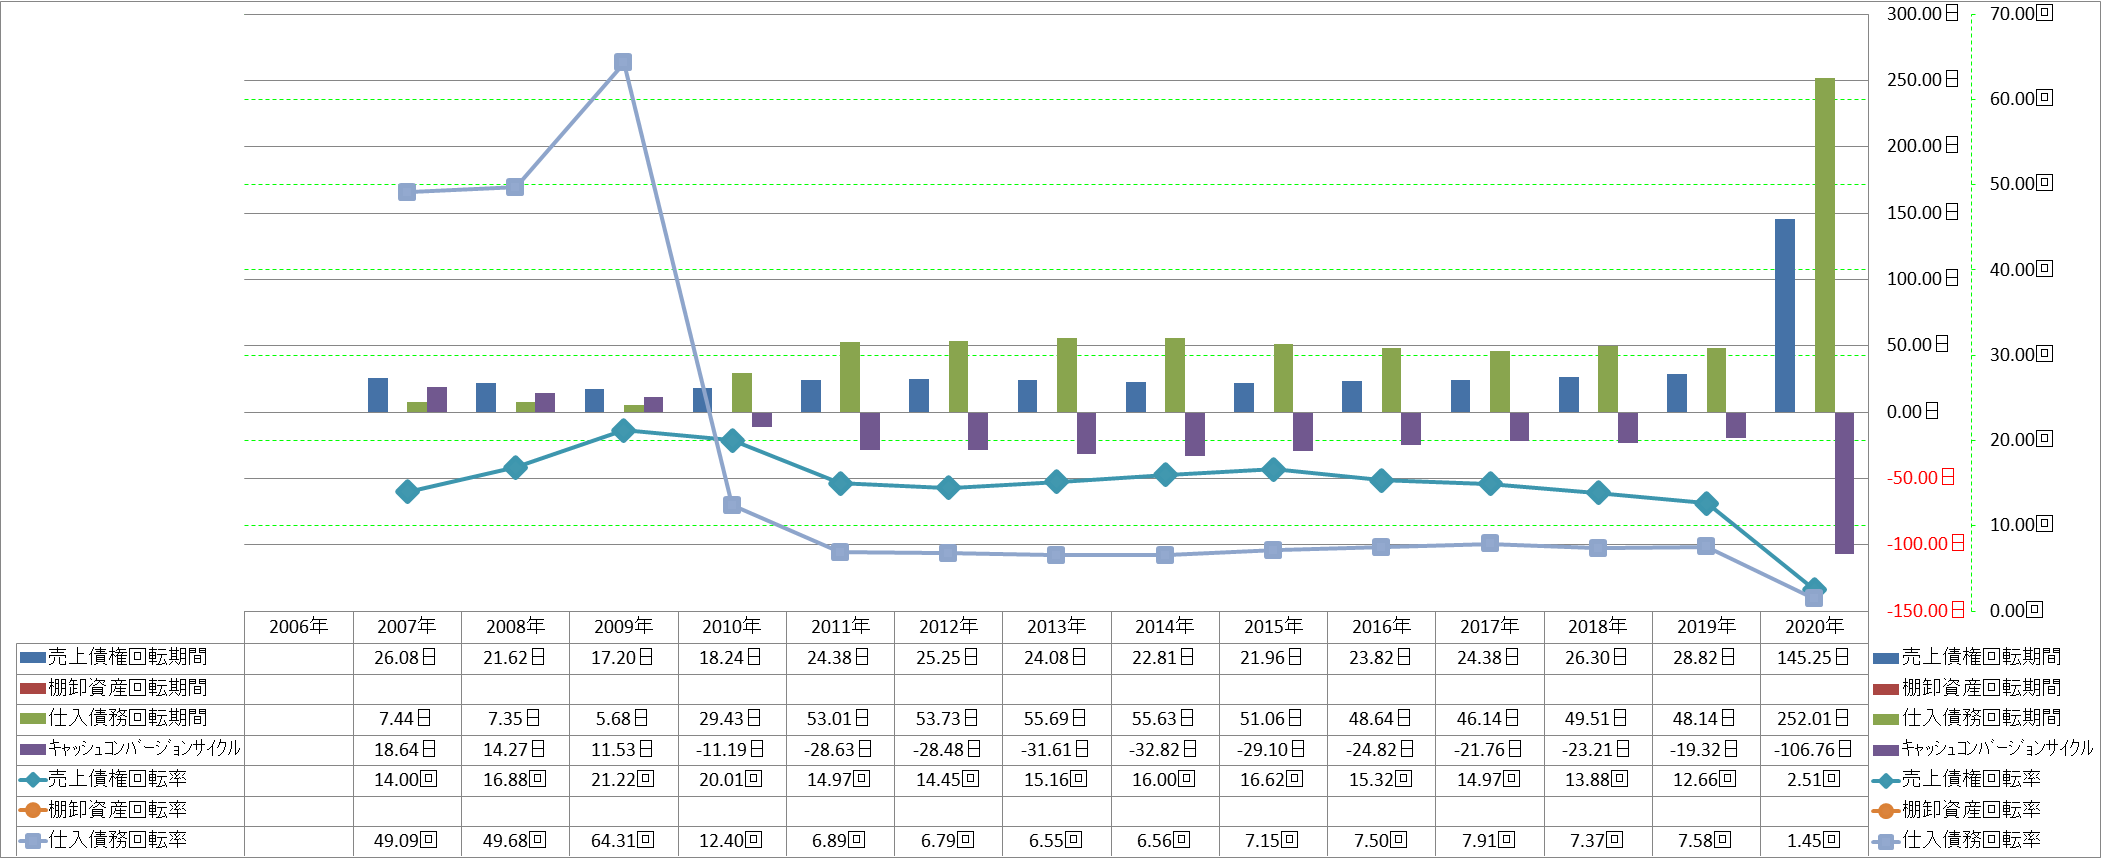Click the 28.82日 cell

1706,658
